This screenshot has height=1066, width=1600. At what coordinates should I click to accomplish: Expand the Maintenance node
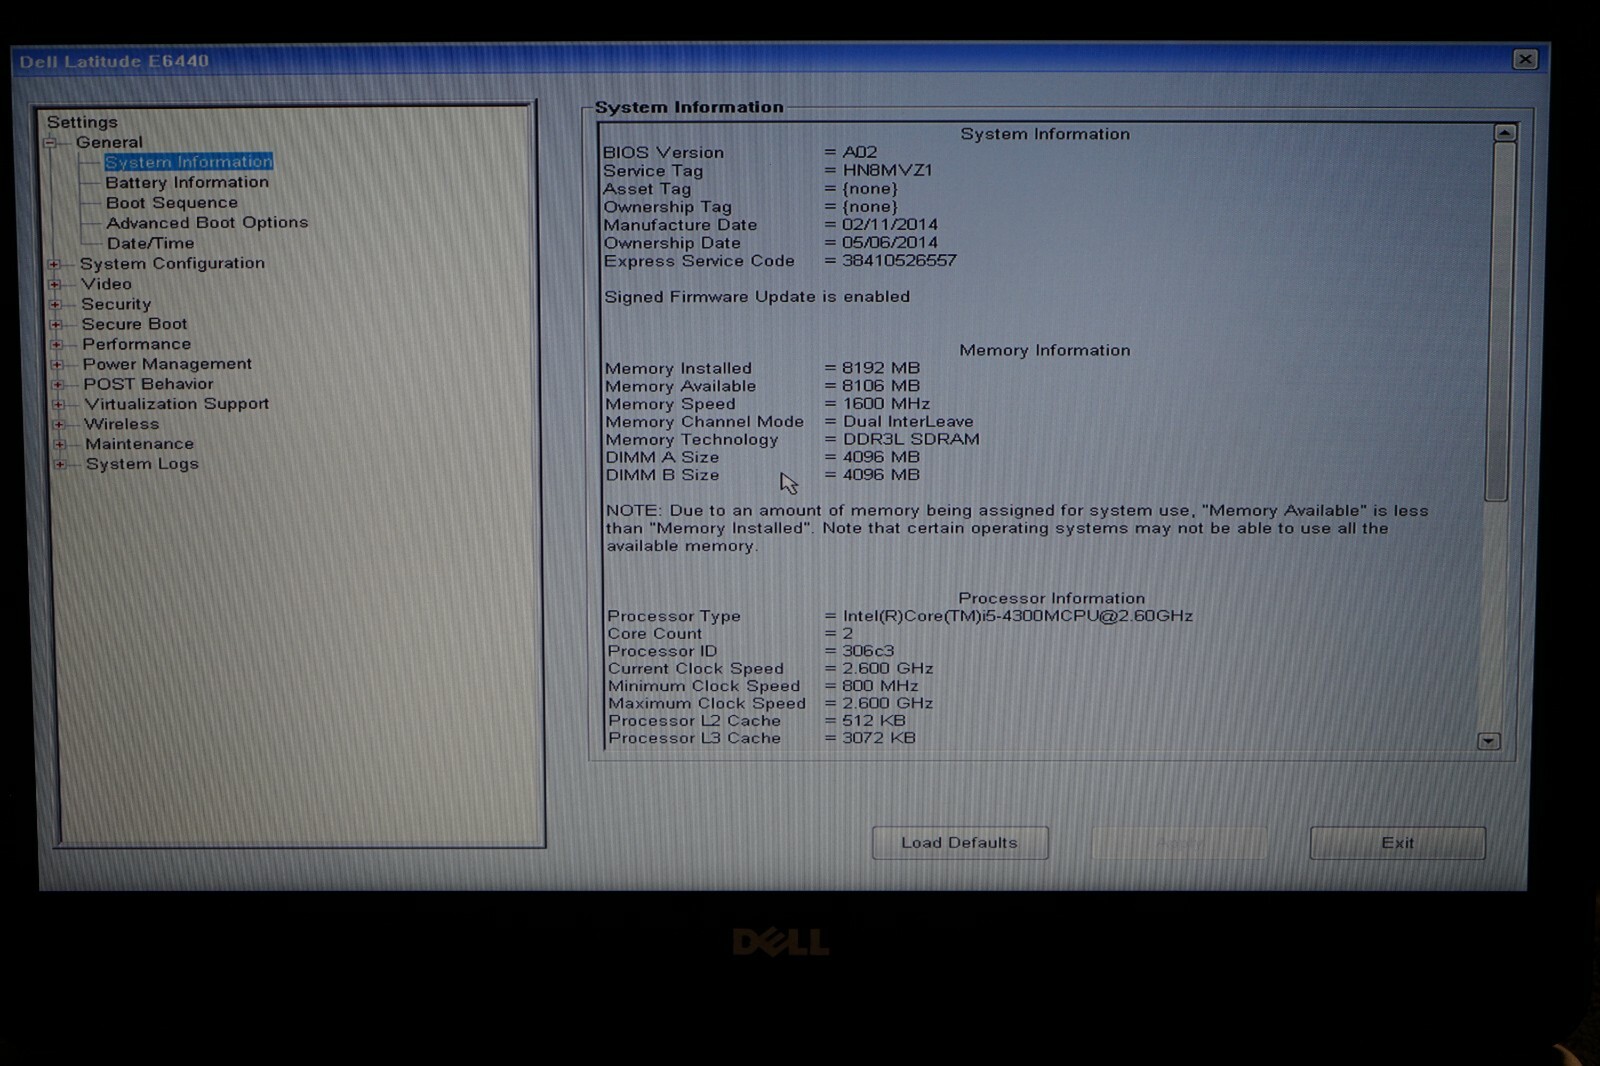[58, 444]
